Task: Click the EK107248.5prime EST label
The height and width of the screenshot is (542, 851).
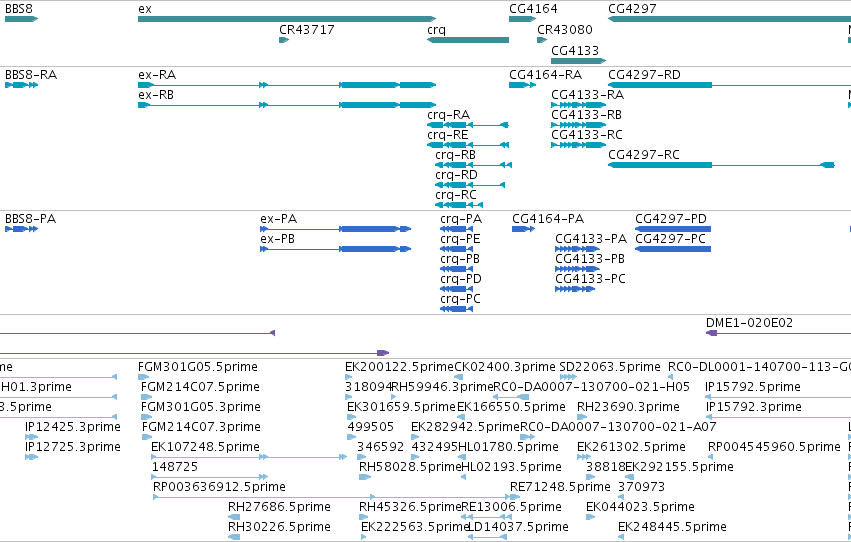Action: [206, 448]
